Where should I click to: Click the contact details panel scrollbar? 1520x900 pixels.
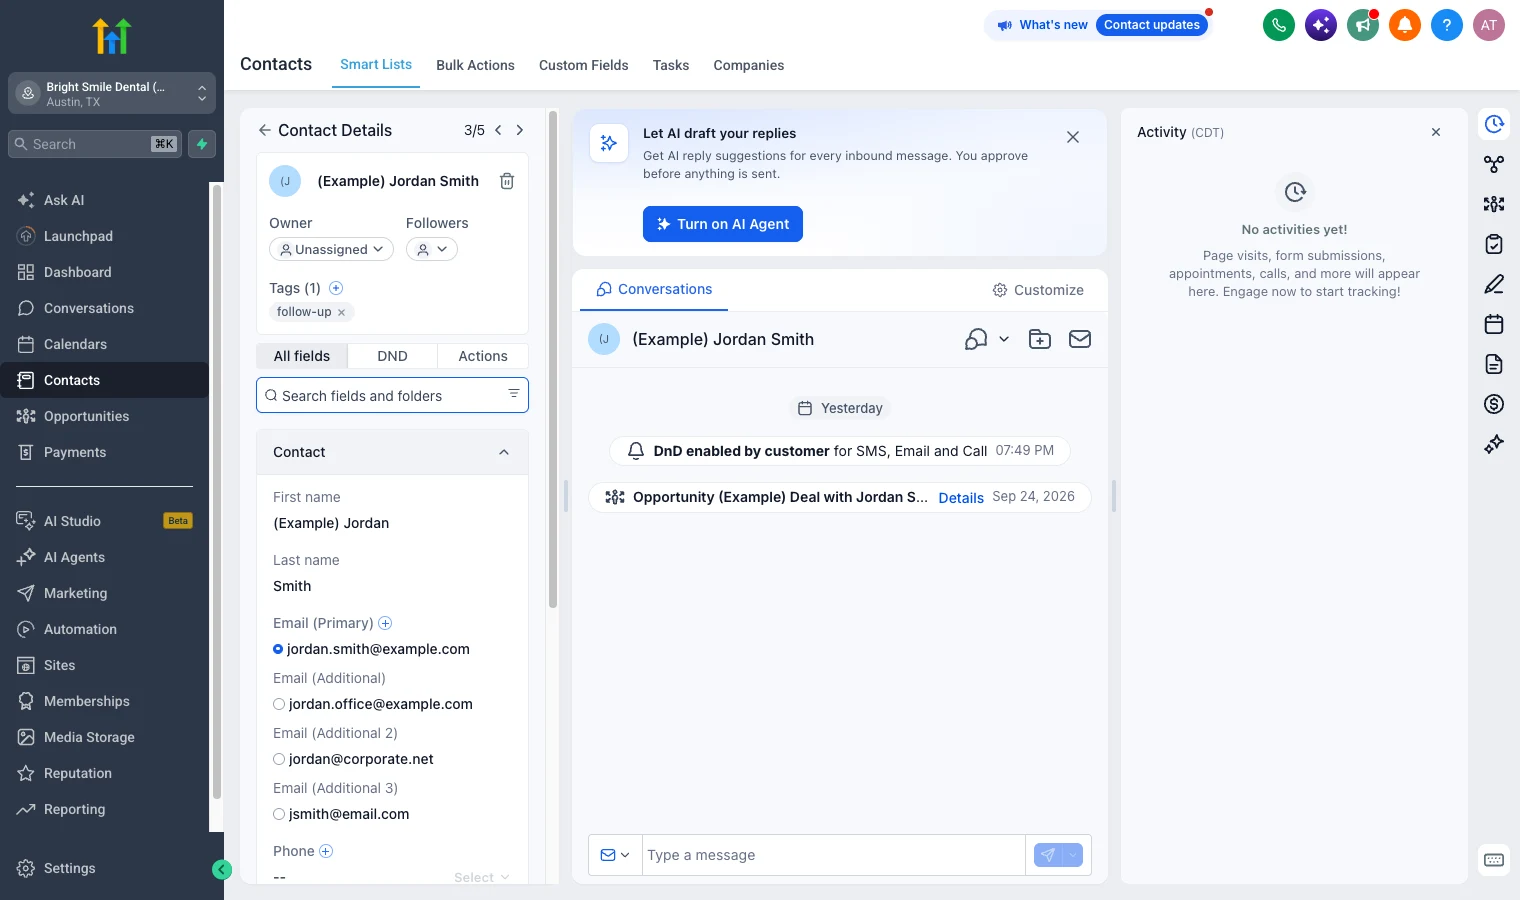tap(553, 360)
